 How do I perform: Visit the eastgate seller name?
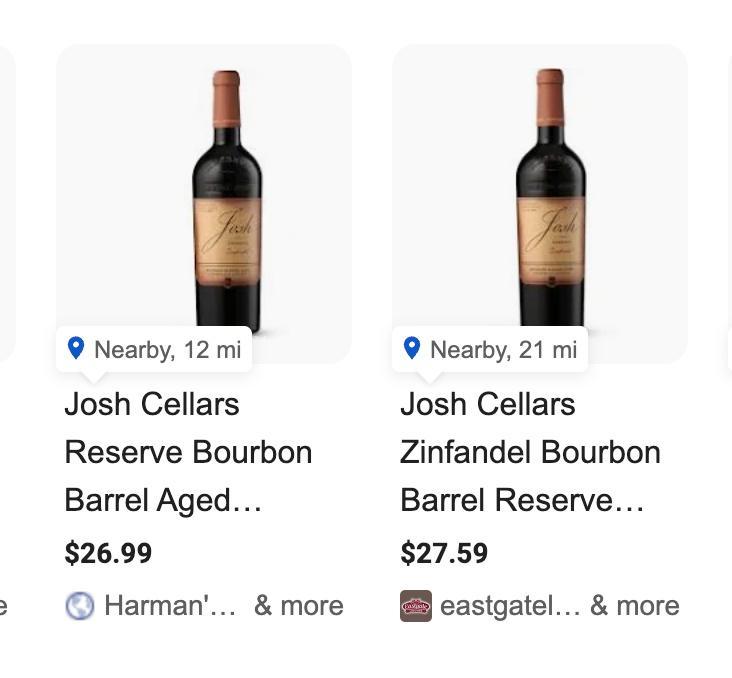coord(509,606)
